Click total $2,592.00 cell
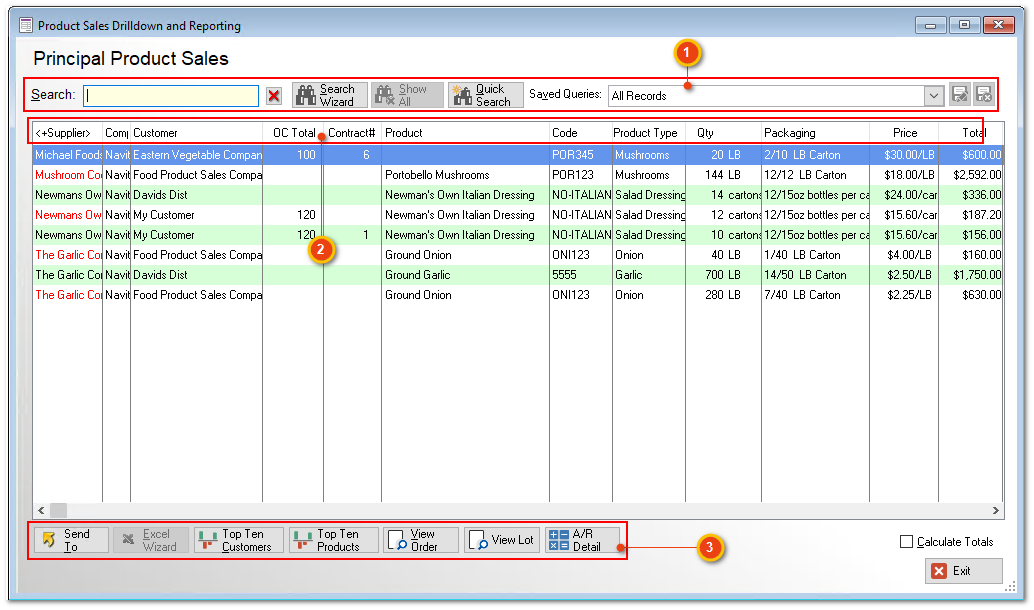The height and width of the screenshot is (610, 1034). coord(971,175)
